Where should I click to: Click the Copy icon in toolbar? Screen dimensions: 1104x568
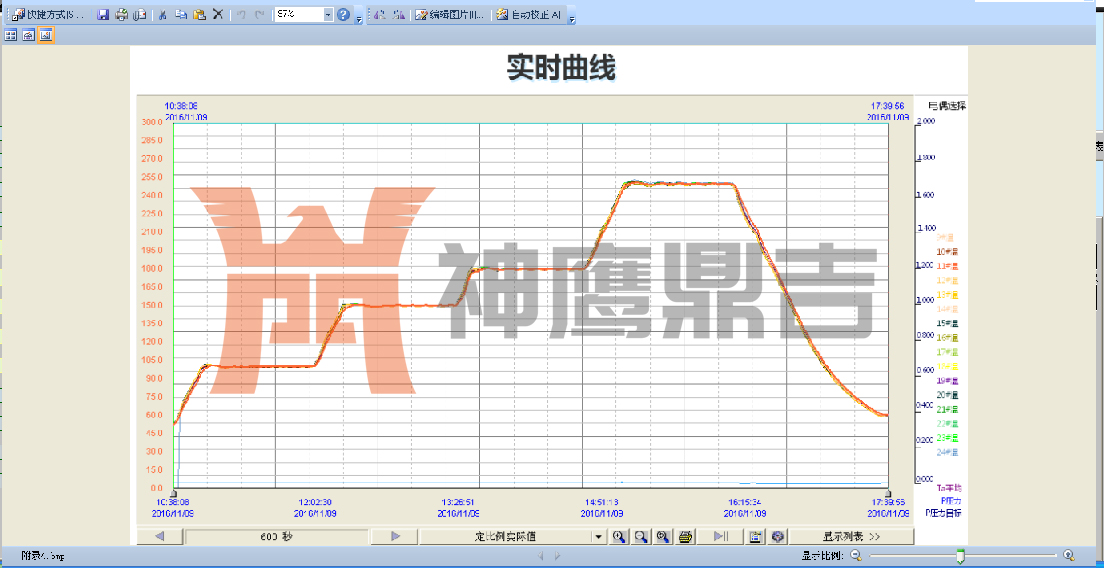[x=181, y=14]
